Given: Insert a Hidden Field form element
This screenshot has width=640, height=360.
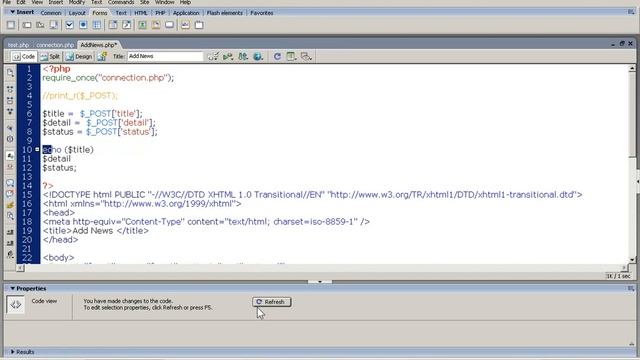Looking at the screenshot, I should click(40, 25).
